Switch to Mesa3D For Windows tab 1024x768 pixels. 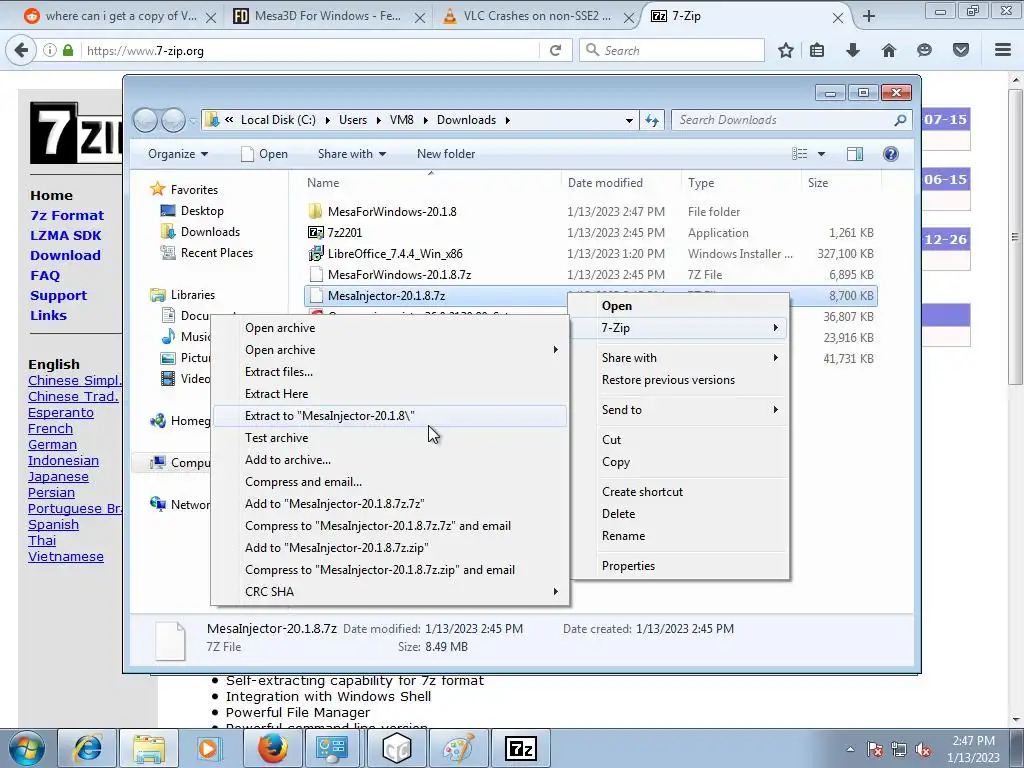coord(328,16)
